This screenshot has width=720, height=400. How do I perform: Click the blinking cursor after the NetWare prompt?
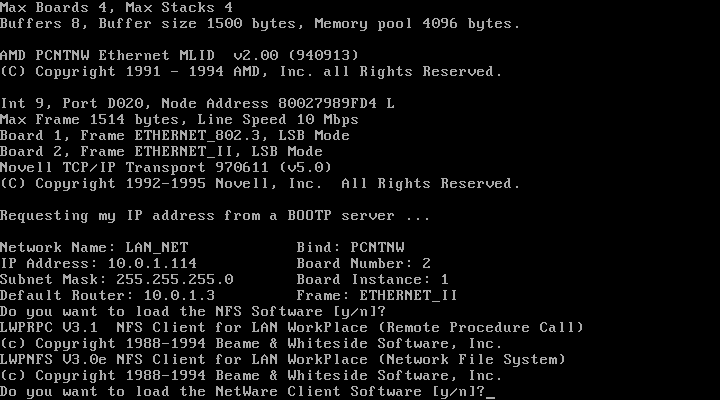tap(490, 397)
